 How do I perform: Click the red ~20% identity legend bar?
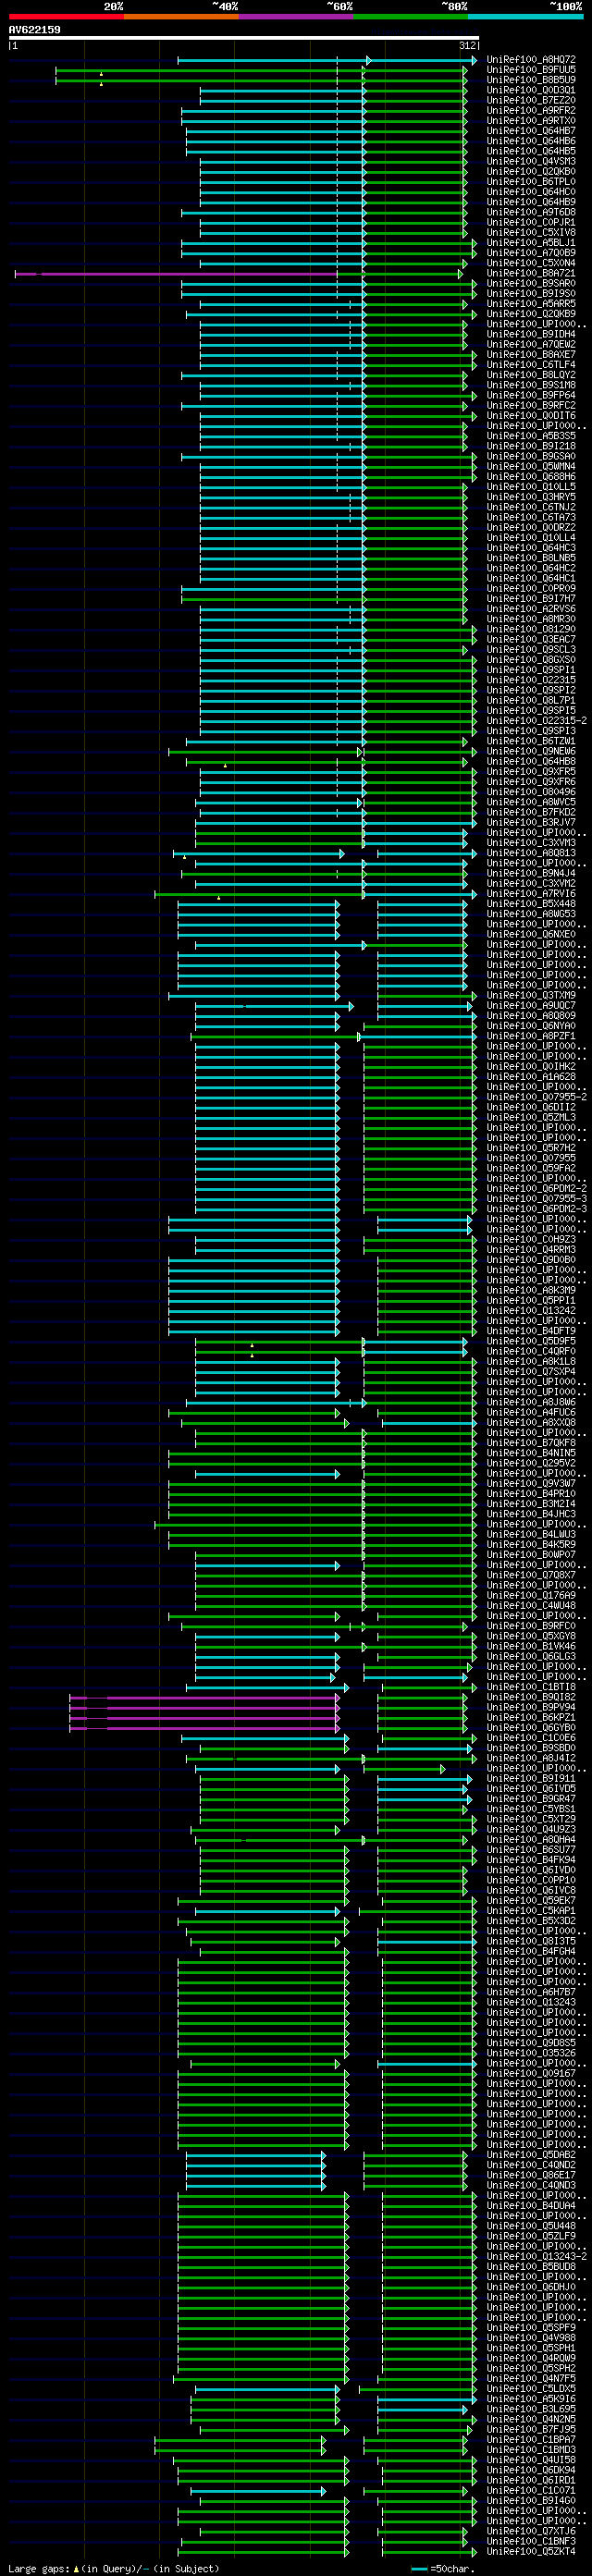tap(66, 16)
